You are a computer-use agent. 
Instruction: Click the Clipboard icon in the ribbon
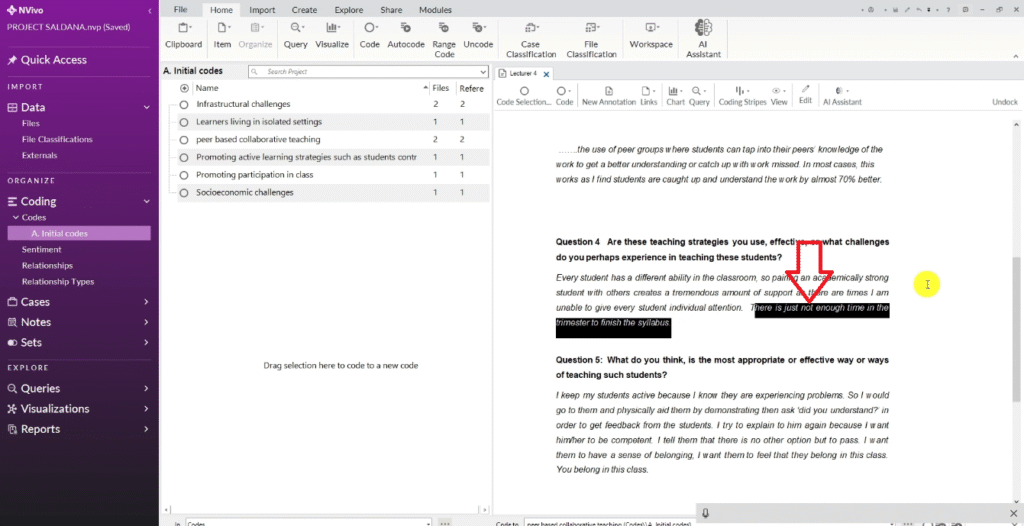(183, 29)
